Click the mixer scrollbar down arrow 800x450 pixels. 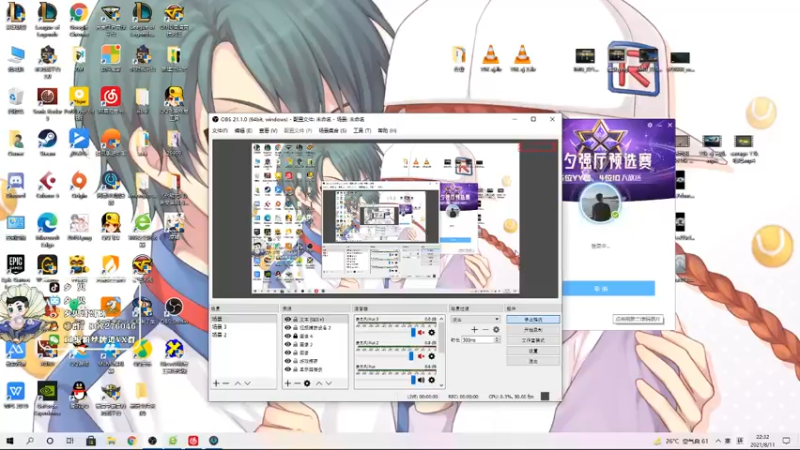441,386
